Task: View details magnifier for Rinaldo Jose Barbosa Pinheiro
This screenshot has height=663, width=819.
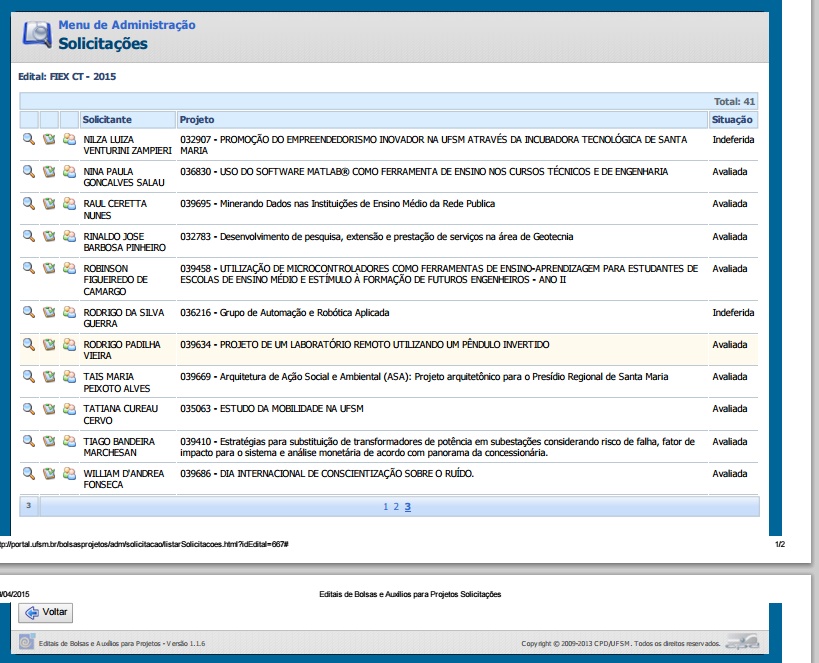Action: [29, 237]
